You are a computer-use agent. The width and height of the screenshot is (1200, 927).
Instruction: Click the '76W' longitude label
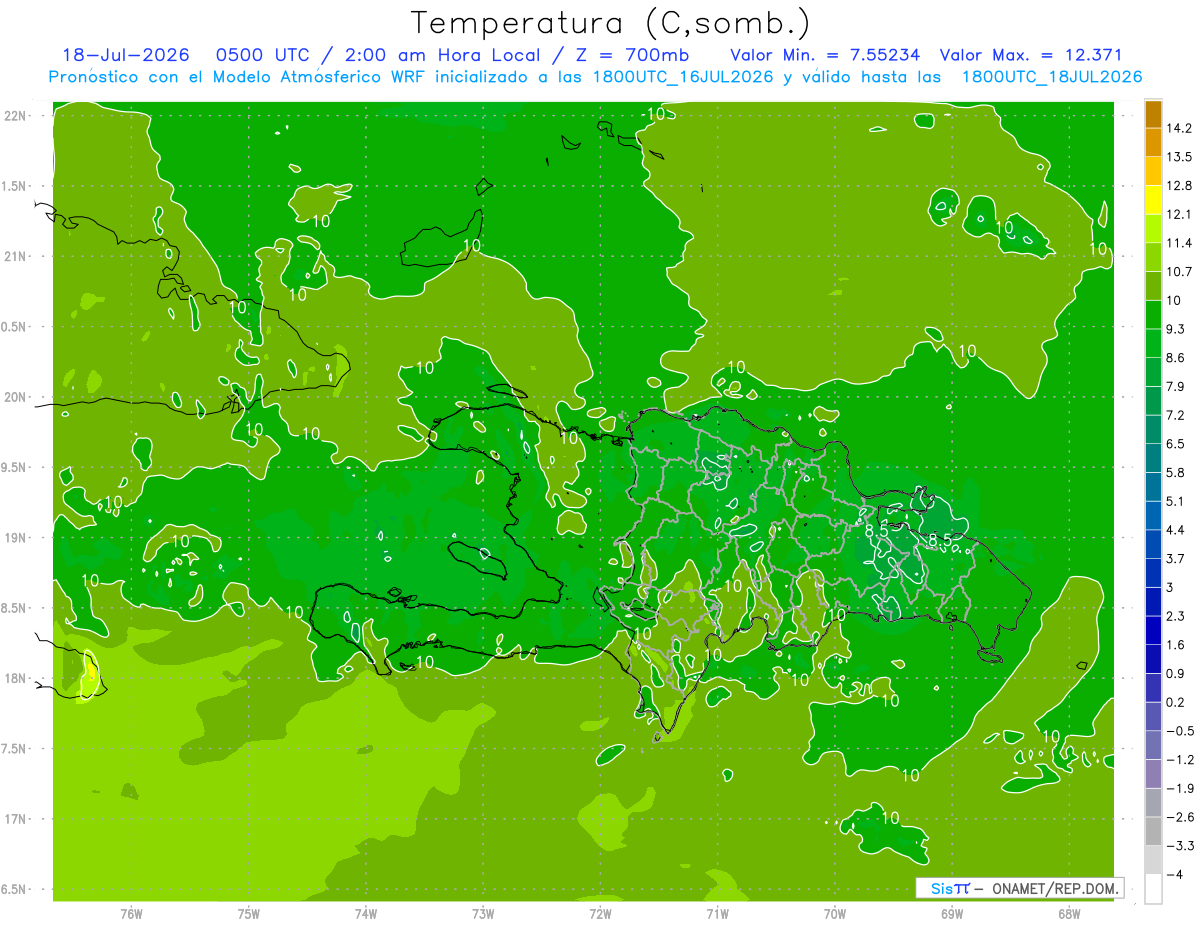pos(131,914)
